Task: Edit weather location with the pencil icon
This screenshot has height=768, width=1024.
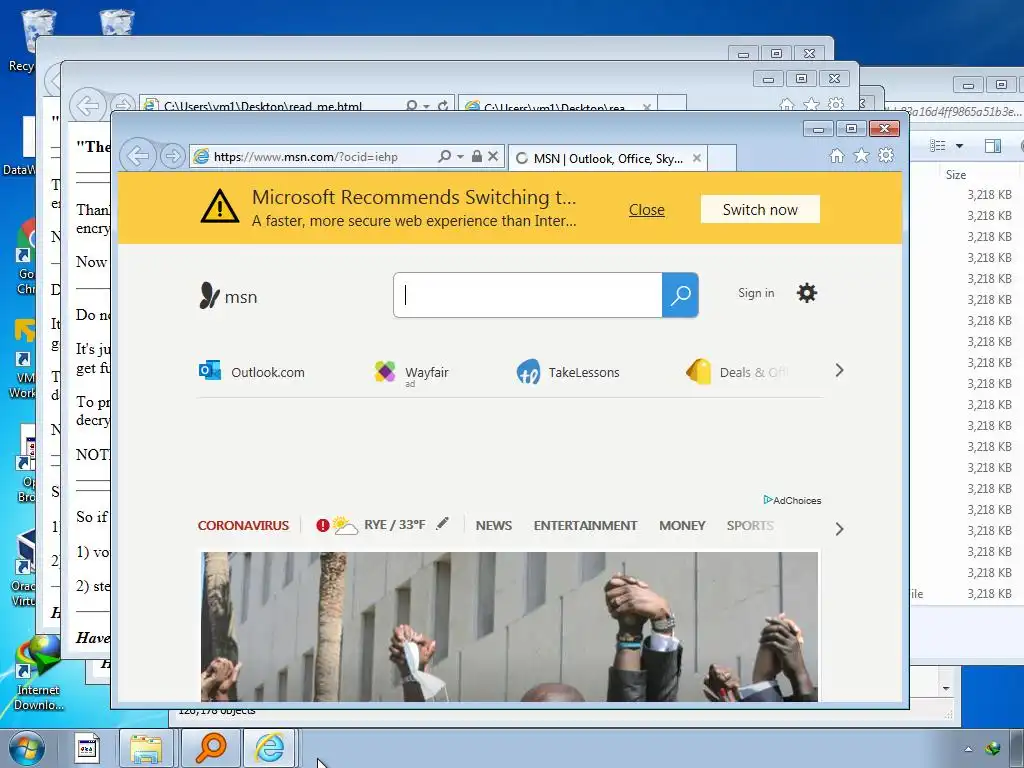Action: point(443,523)
